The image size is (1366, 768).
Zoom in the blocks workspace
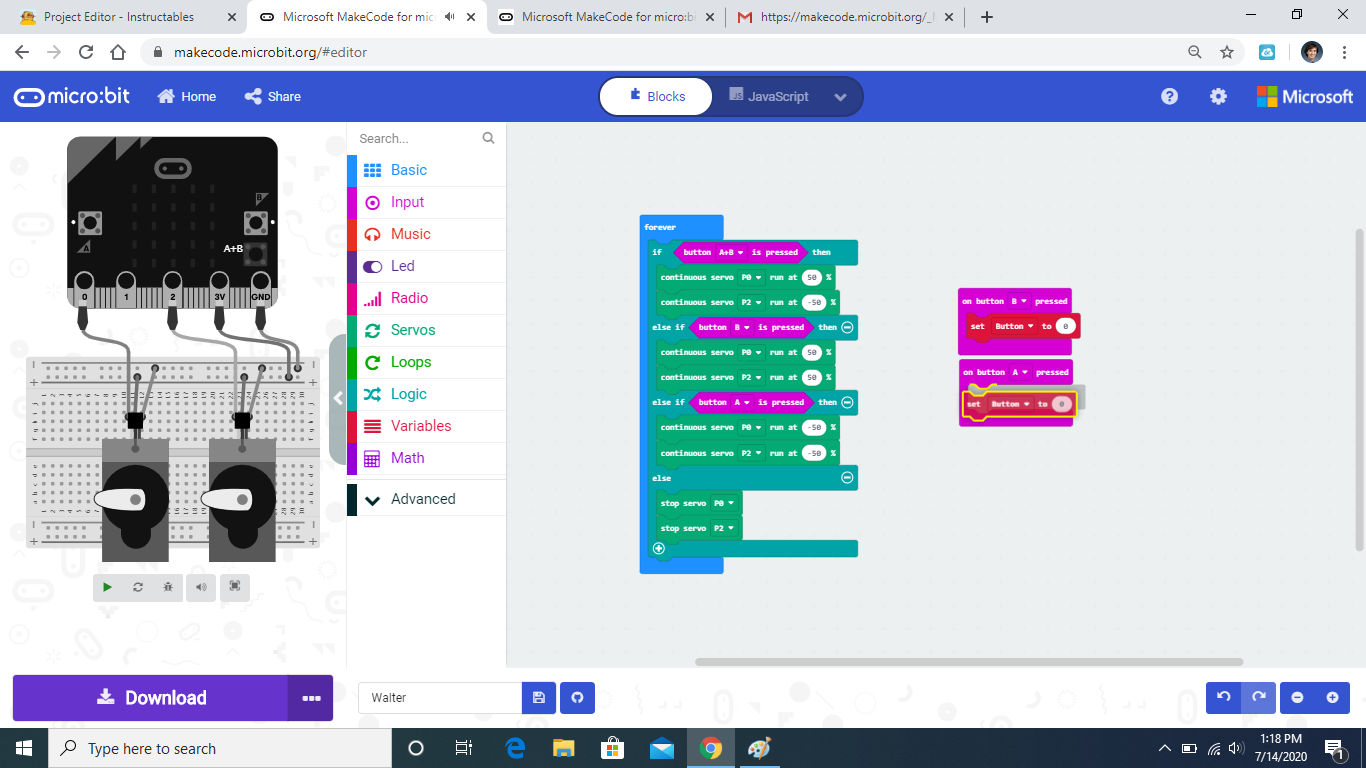(1332, 698)
